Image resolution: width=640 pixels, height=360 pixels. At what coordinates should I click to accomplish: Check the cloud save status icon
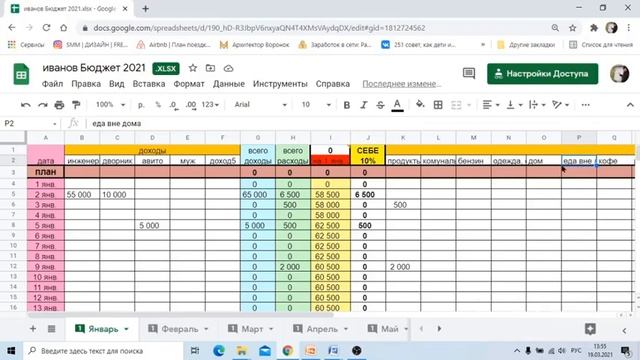[228, 68]
